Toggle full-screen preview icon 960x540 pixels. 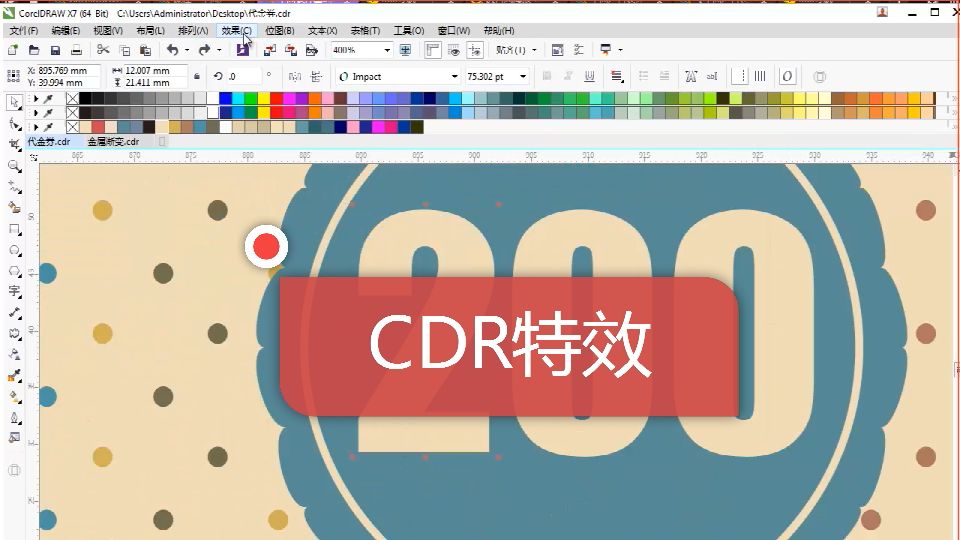[x=405, y=50]
